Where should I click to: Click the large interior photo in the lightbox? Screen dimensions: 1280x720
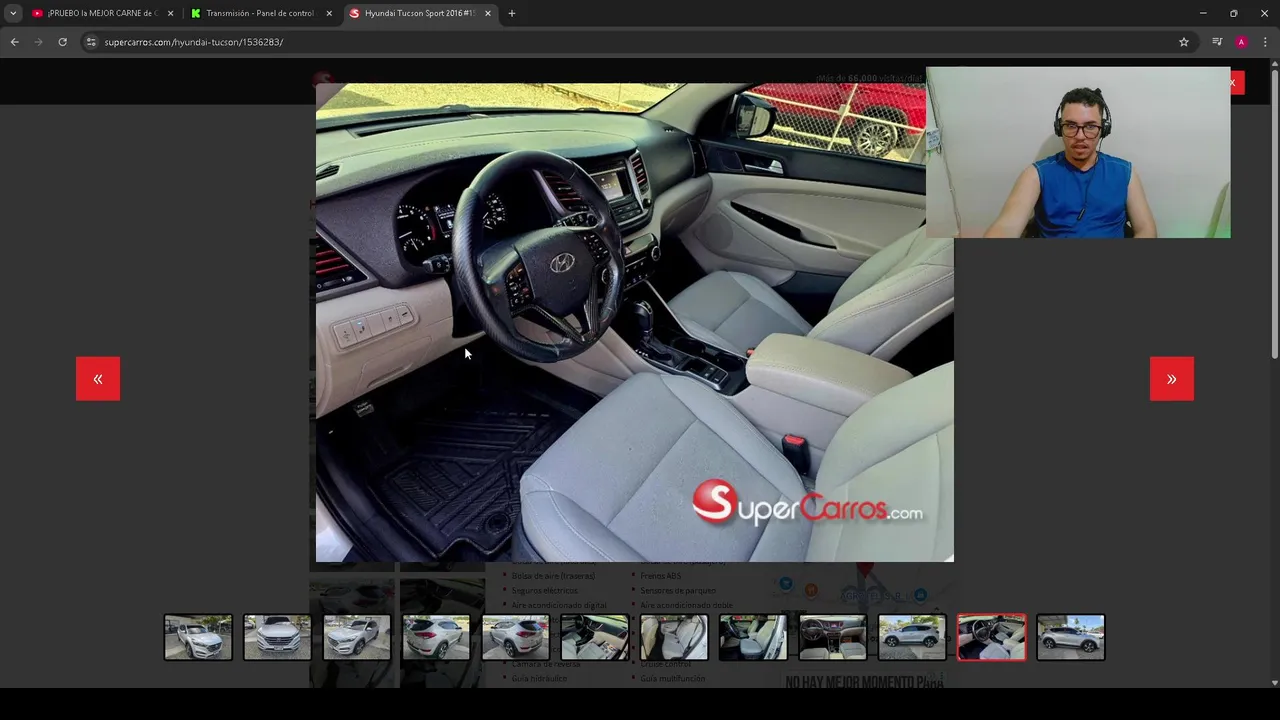(x=635, y=322)
